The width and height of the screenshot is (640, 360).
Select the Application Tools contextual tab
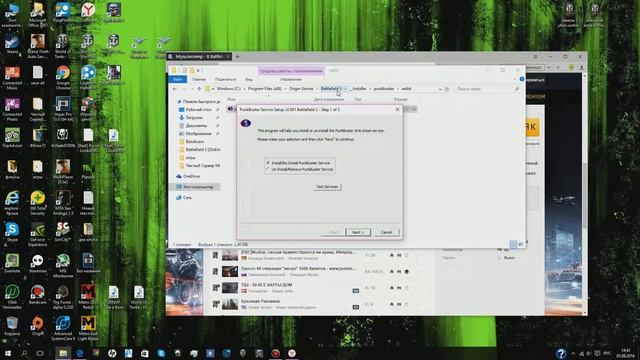coord(291,71)
